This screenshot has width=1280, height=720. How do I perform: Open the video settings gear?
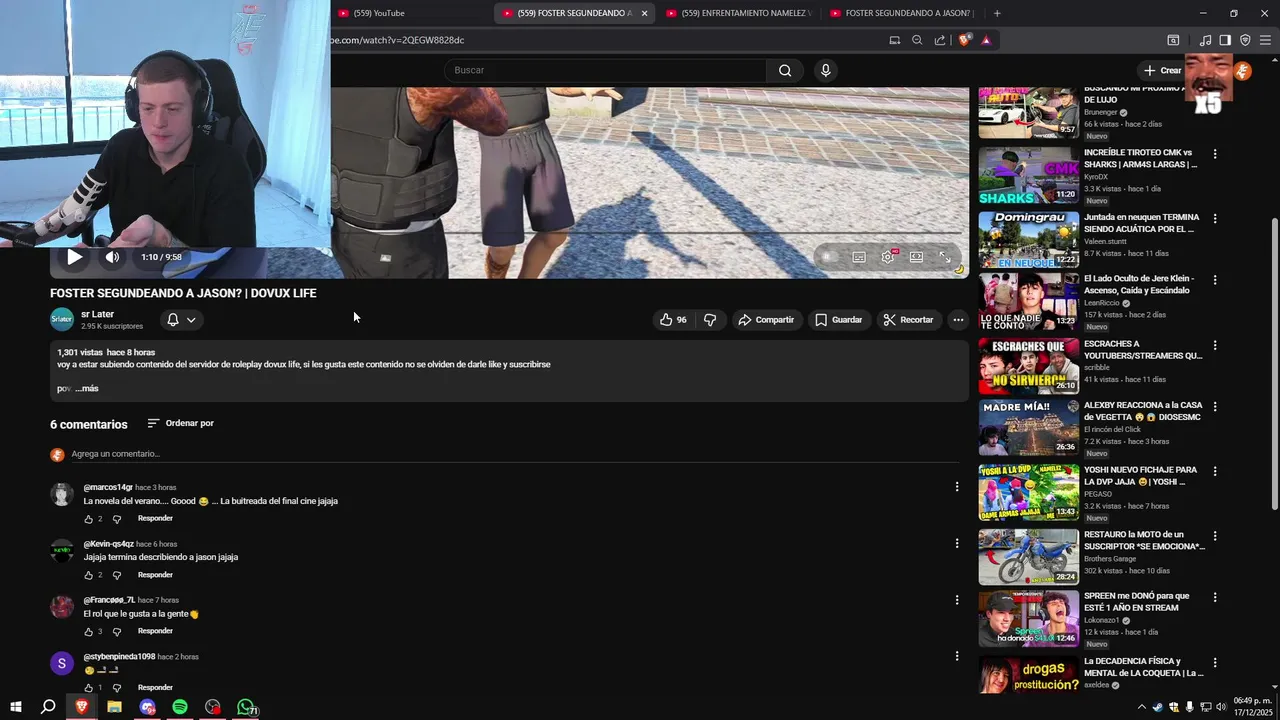click(x=888, y=257)
